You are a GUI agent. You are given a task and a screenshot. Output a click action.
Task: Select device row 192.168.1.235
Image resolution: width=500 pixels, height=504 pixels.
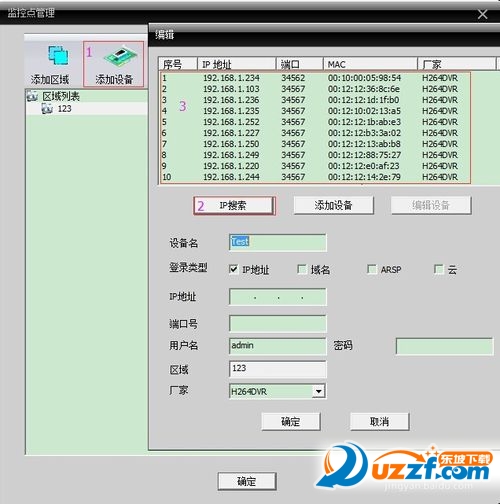tap(315, 111)
